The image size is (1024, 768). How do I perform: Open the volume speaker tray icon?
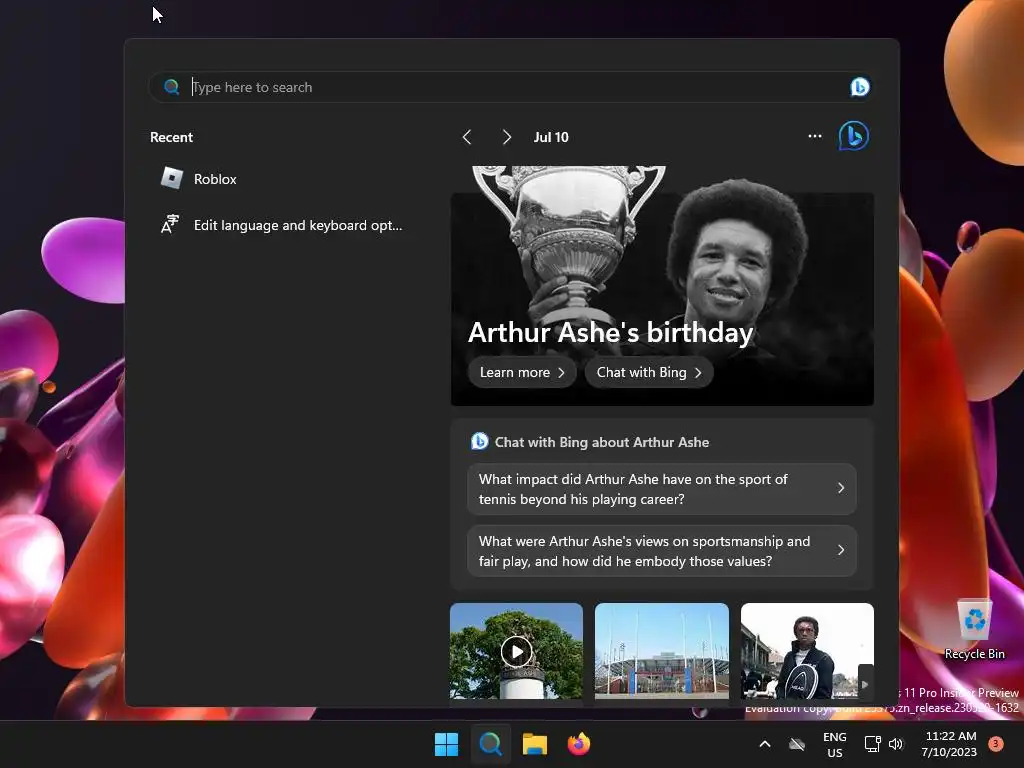click(896, 744)
